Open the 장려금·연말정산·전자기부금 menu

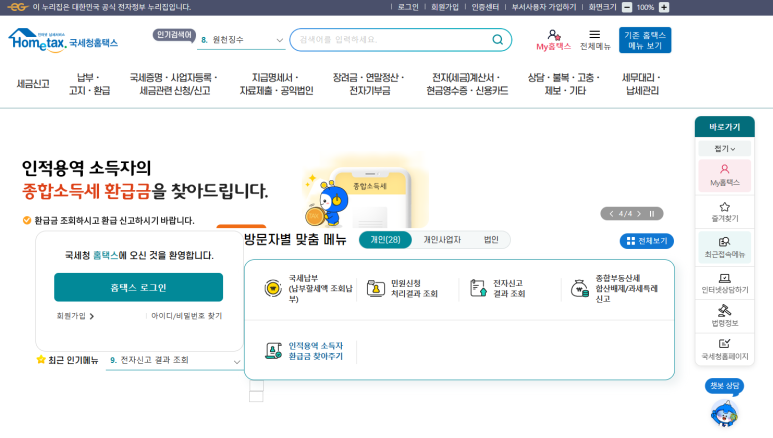pyautogui.click(x=369, y=84)
